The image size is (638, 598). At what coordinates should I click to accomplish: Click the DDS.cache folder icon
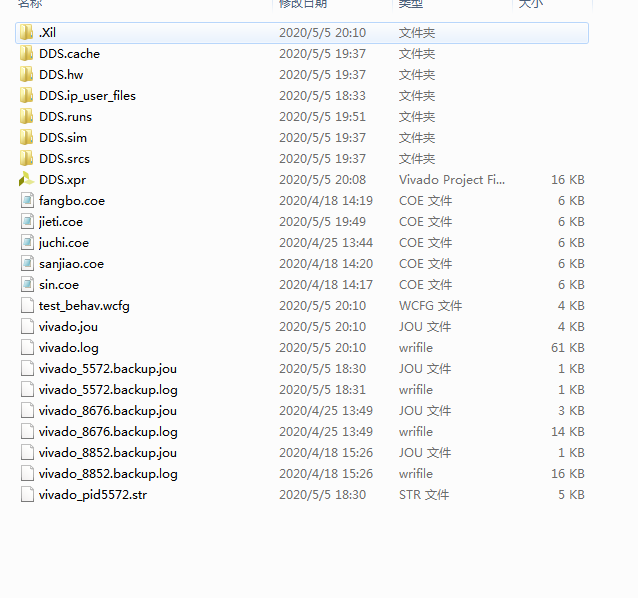26,54
